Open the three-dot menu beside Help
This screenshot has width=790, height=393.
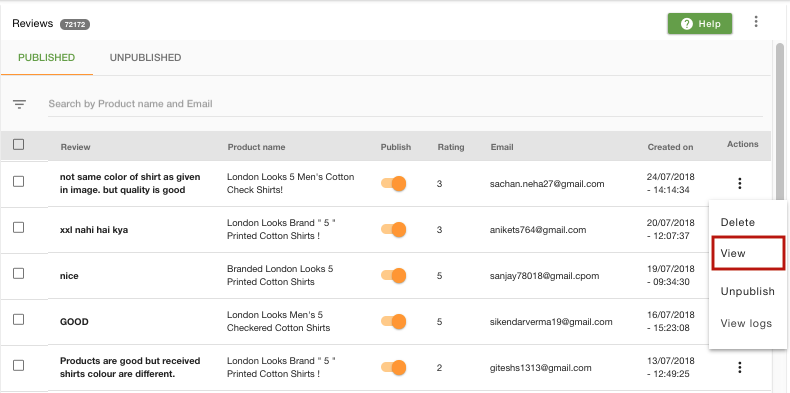point(756,22)
